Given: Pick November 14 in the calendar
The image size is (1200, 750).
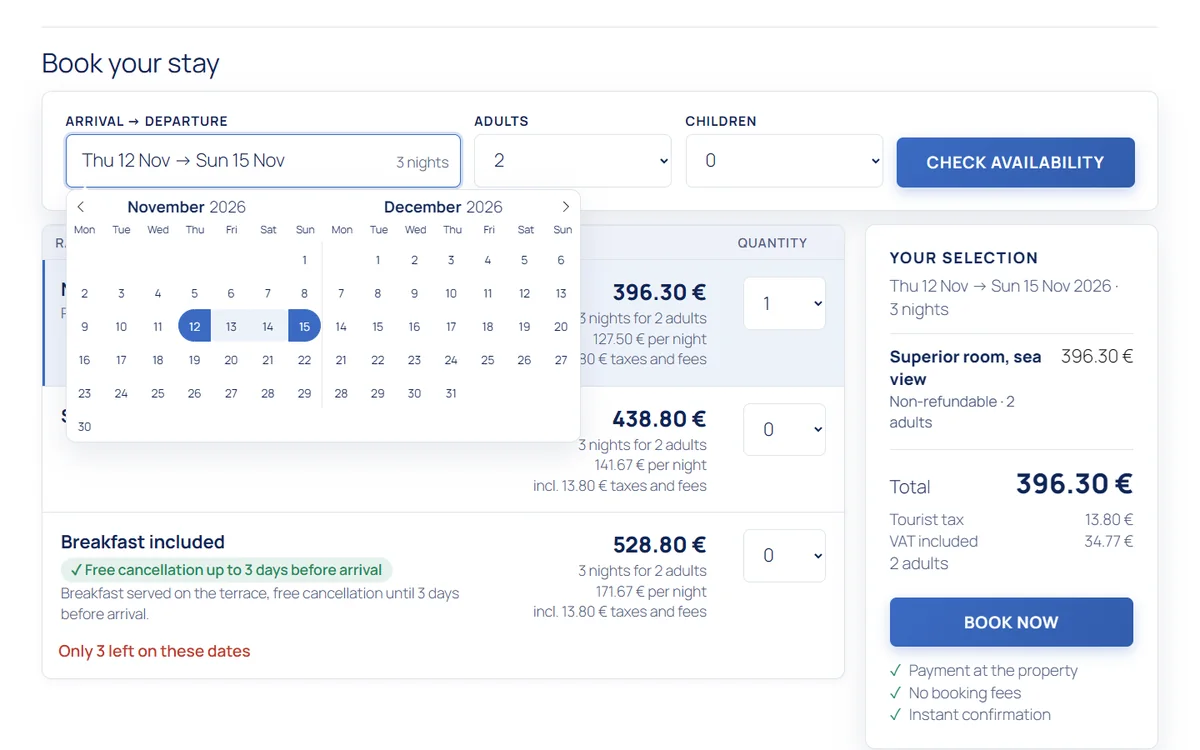Looking at the screenshot, I should click(268, 326).
